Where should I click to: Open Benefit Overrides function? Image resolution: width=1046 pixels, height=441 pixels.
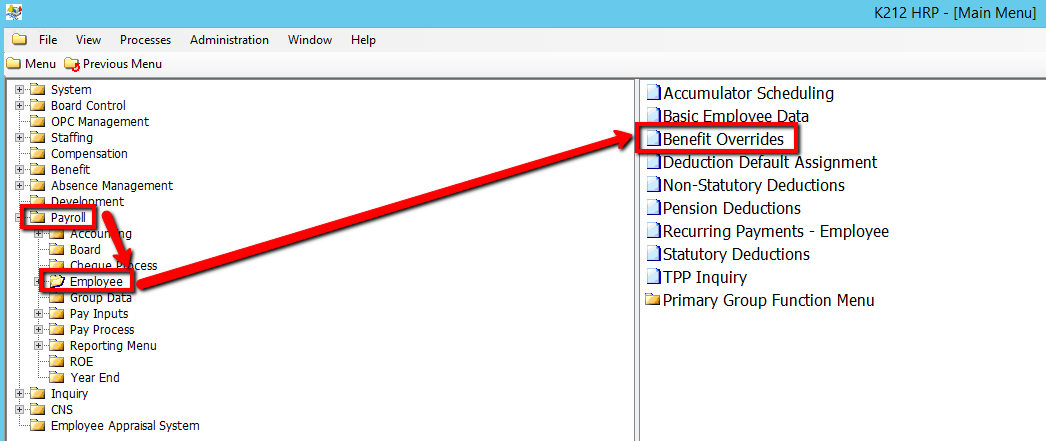[x=723, y=139]
